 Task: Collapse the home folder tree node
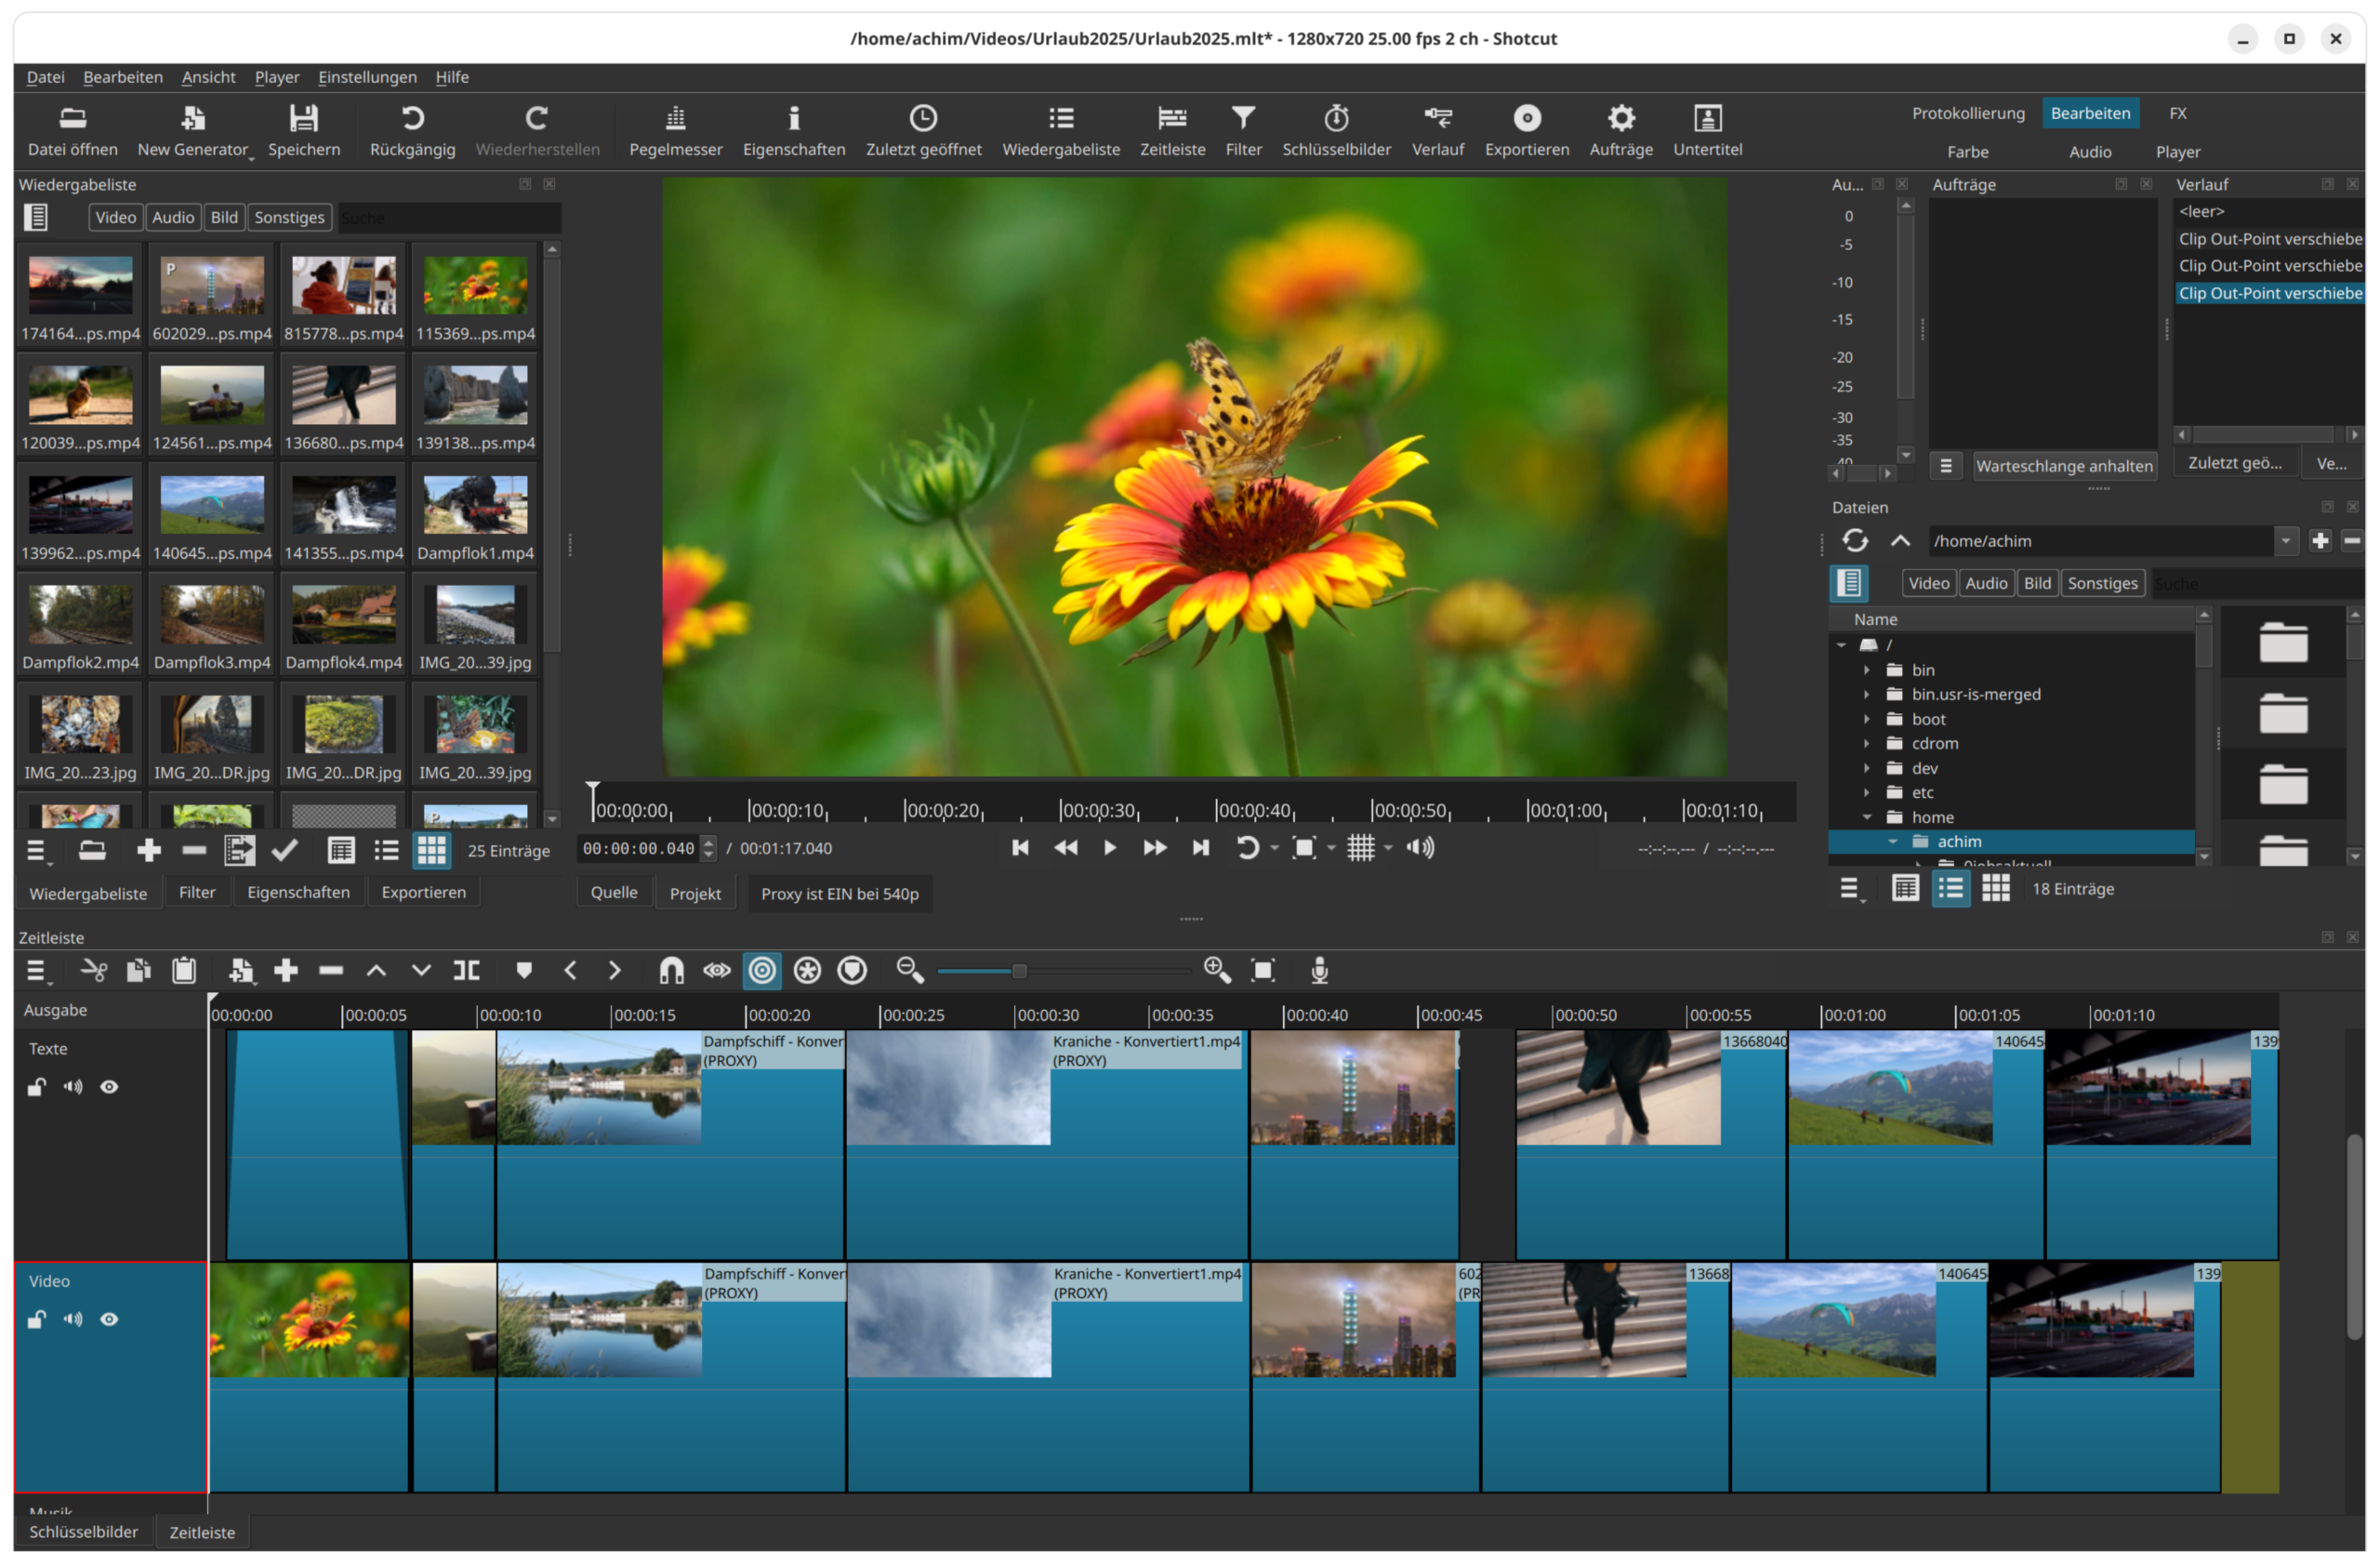tap(1866, 817)
